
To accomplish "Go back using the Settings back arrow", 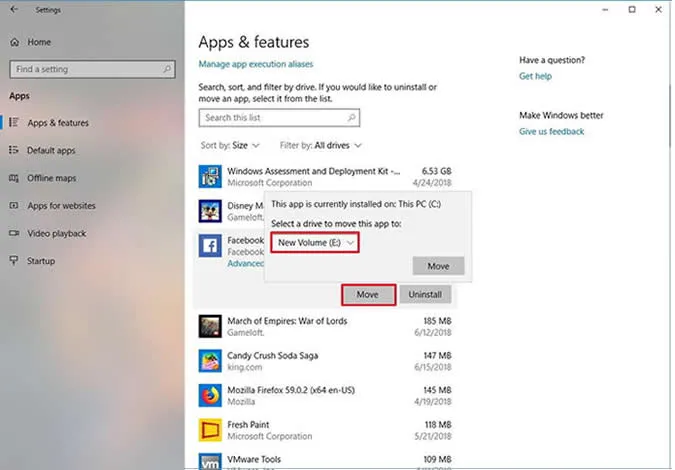I will (14, 9).
